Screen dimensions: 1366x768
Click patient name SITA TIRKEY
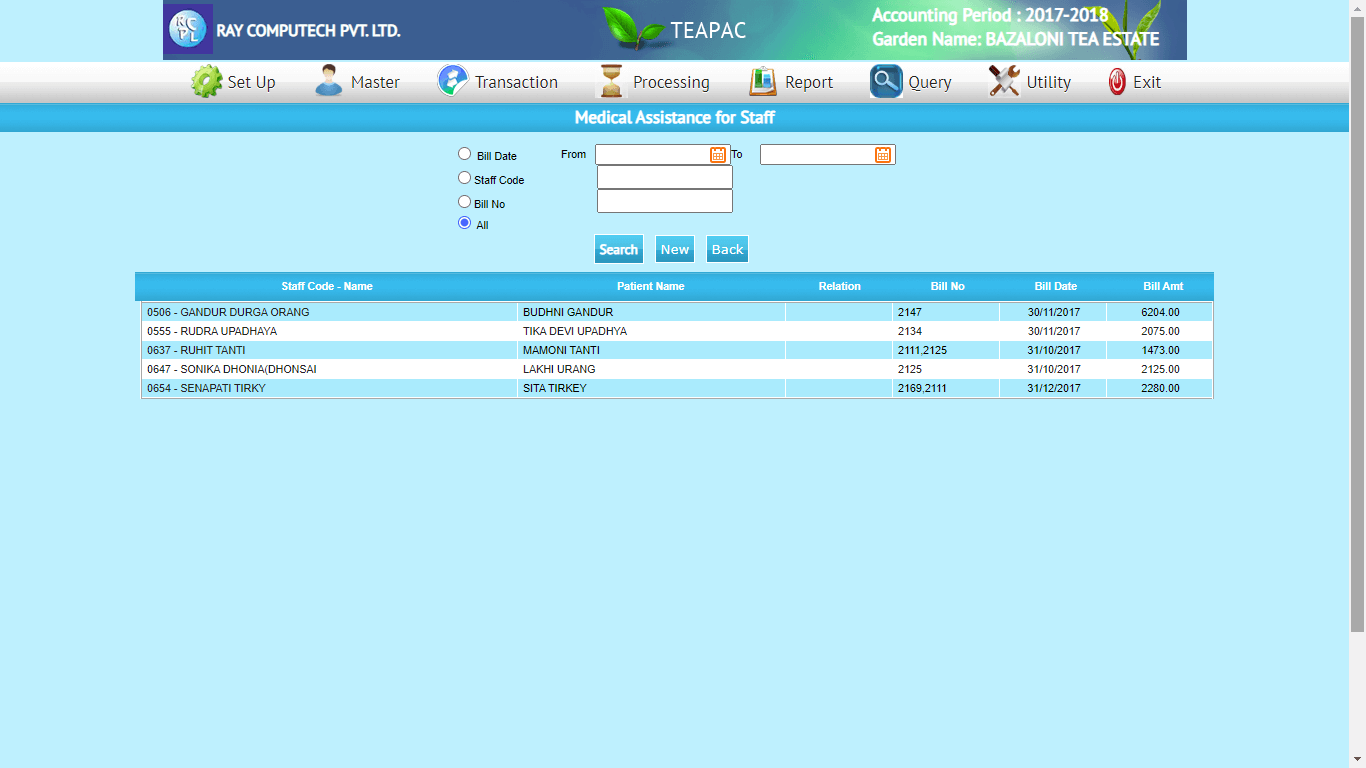[x=555, y=388]
